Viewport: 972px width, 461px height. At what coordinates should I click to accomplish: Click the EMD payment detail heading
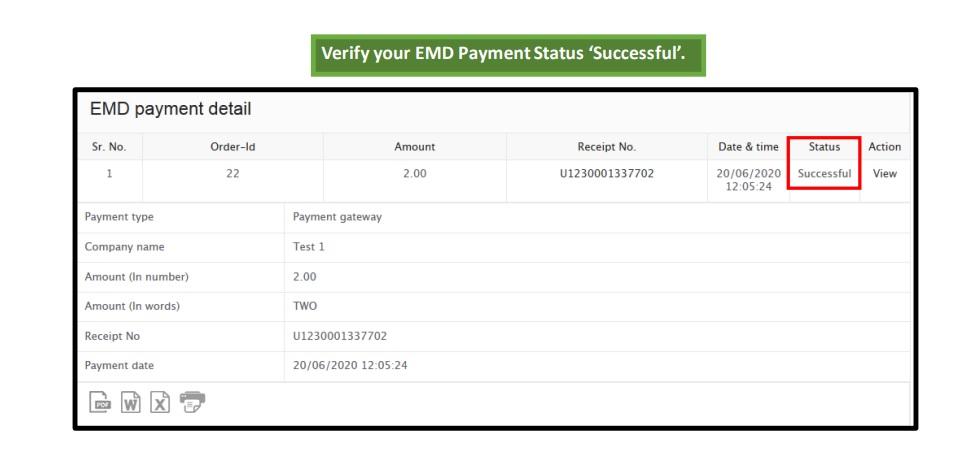click(170, 110)
